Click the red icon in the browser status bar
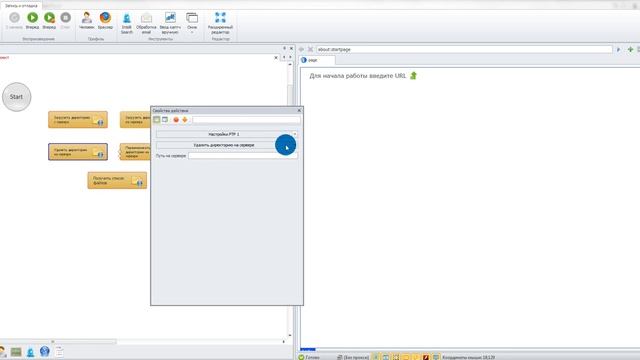Screen dimensions: 640x360 pyautogui.click(x=426, y=357)
